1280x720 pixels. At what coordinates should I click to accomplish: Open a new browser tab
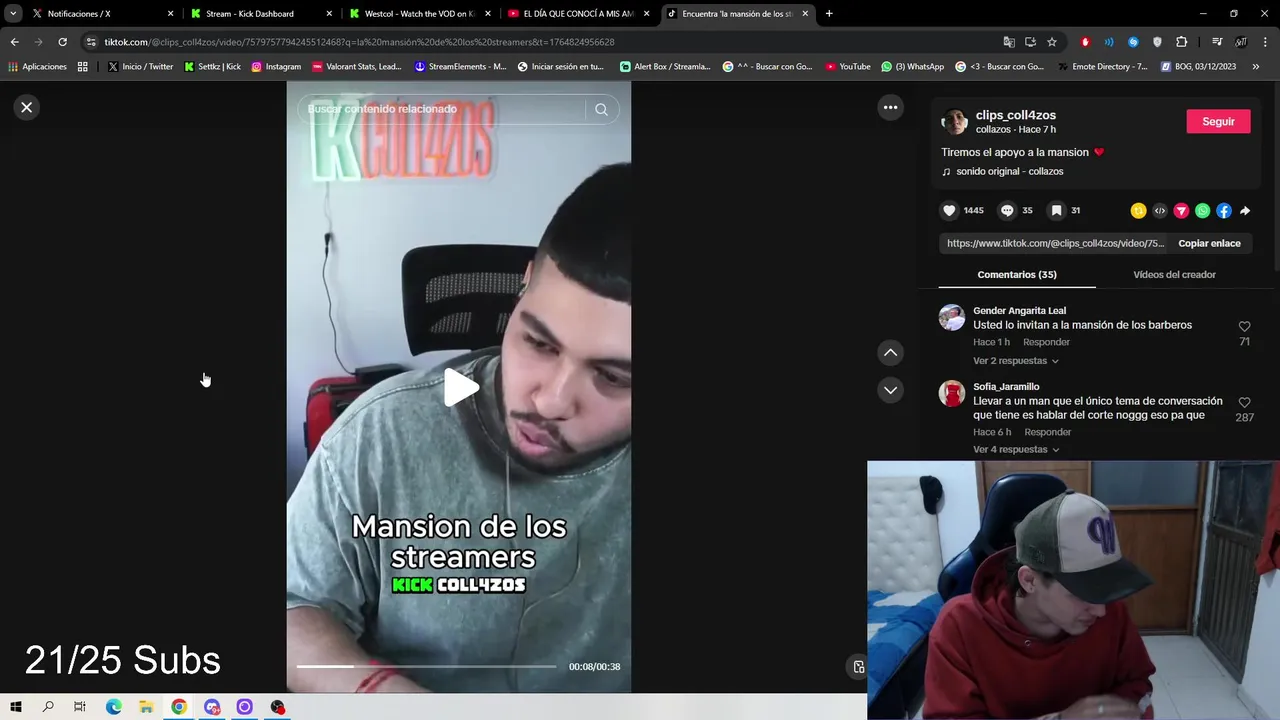pos(829,14)
